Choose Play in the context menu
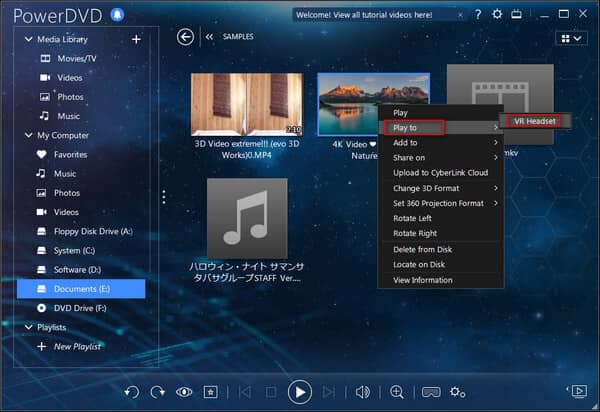Image resolution: width=600 pixels, height=412 pixels. pyautogui.click(x=440, y=113)
